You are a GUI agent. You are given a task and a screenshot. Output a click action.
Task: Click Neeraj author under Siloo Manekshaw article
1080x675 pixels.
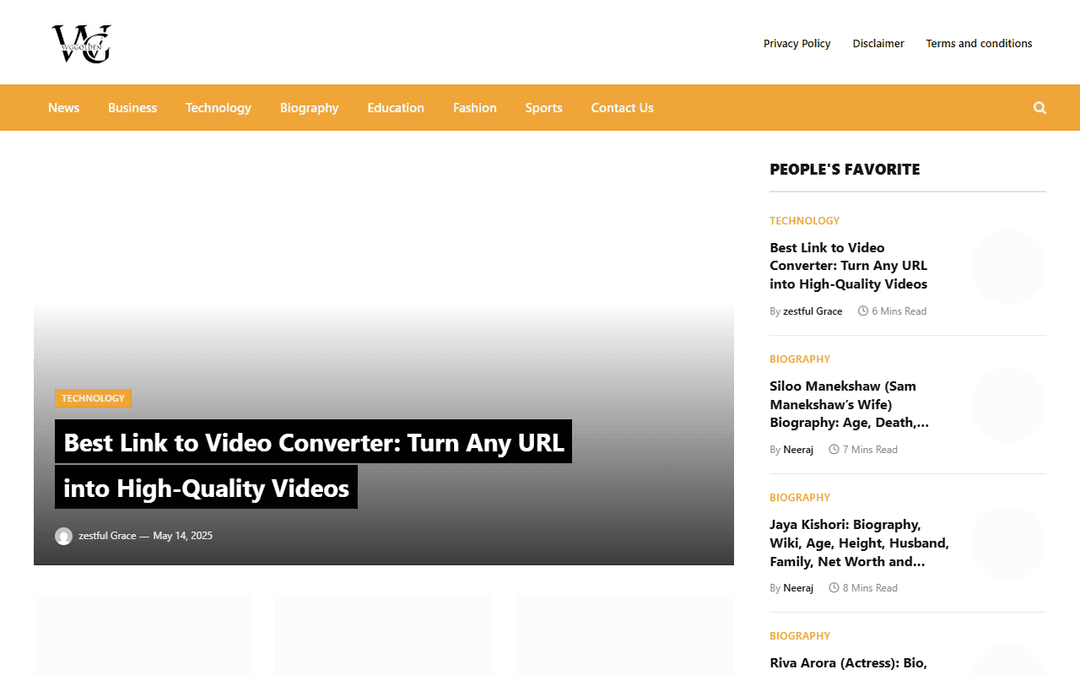(798, 450)
